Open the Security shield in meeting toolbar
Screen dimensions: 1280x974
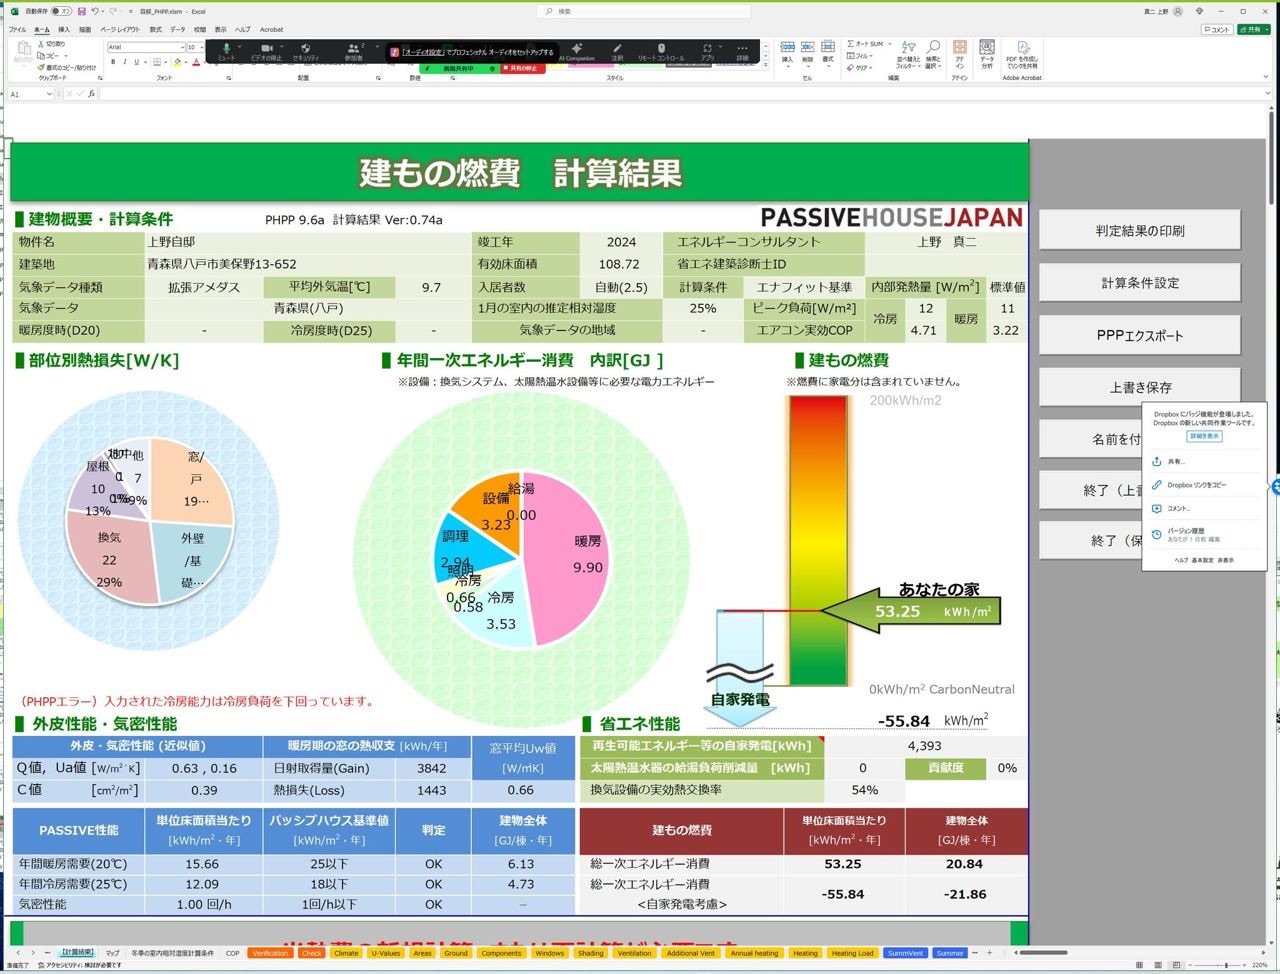click(x=305, y=51)
